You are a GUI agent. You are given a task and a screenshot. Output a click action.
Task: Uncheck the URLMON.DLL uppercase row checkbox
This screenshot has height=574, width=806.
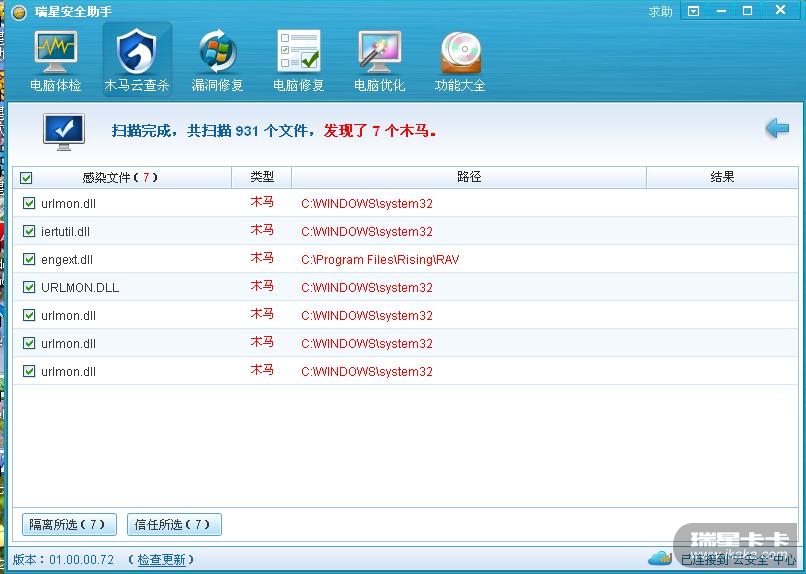tap(29, 287)
